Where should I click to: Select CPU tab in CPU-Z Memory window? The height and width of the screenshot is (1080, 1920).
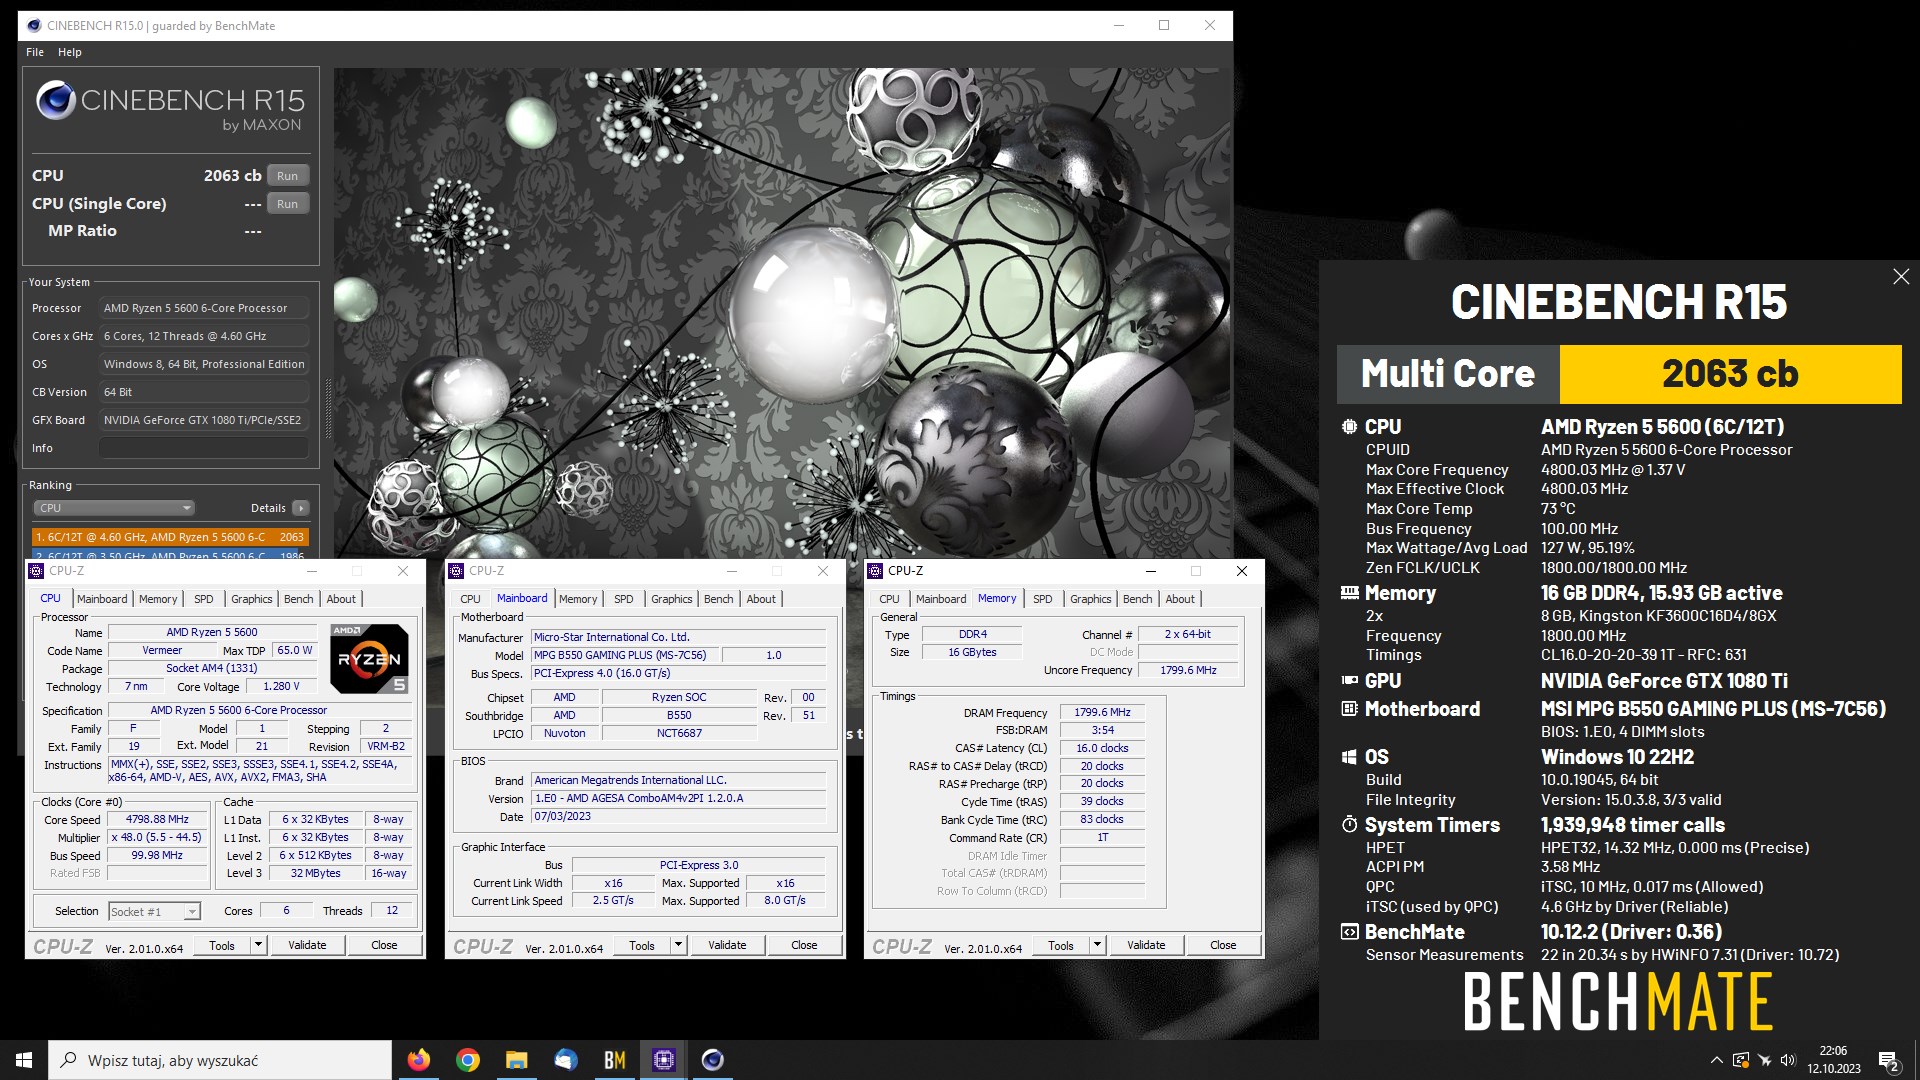[x=889, y=599]
